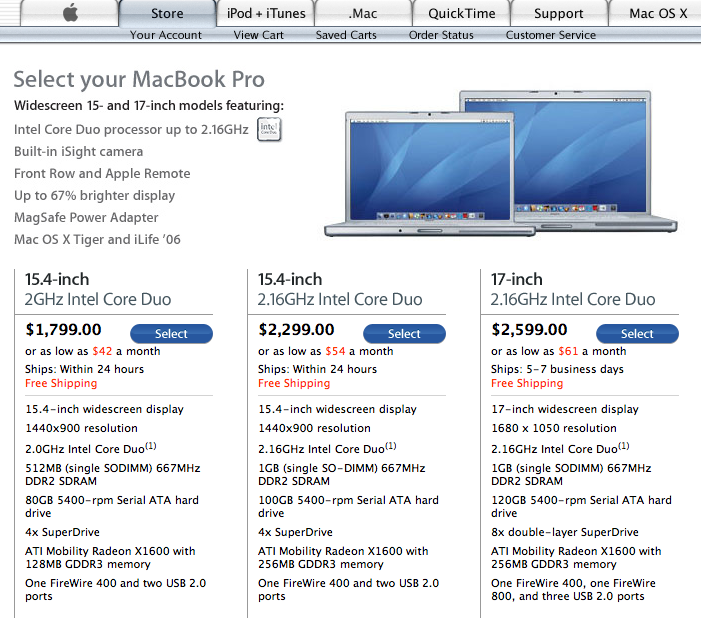Click the 17-inch column heading
The image size is (701, 627).
(517, 280)
